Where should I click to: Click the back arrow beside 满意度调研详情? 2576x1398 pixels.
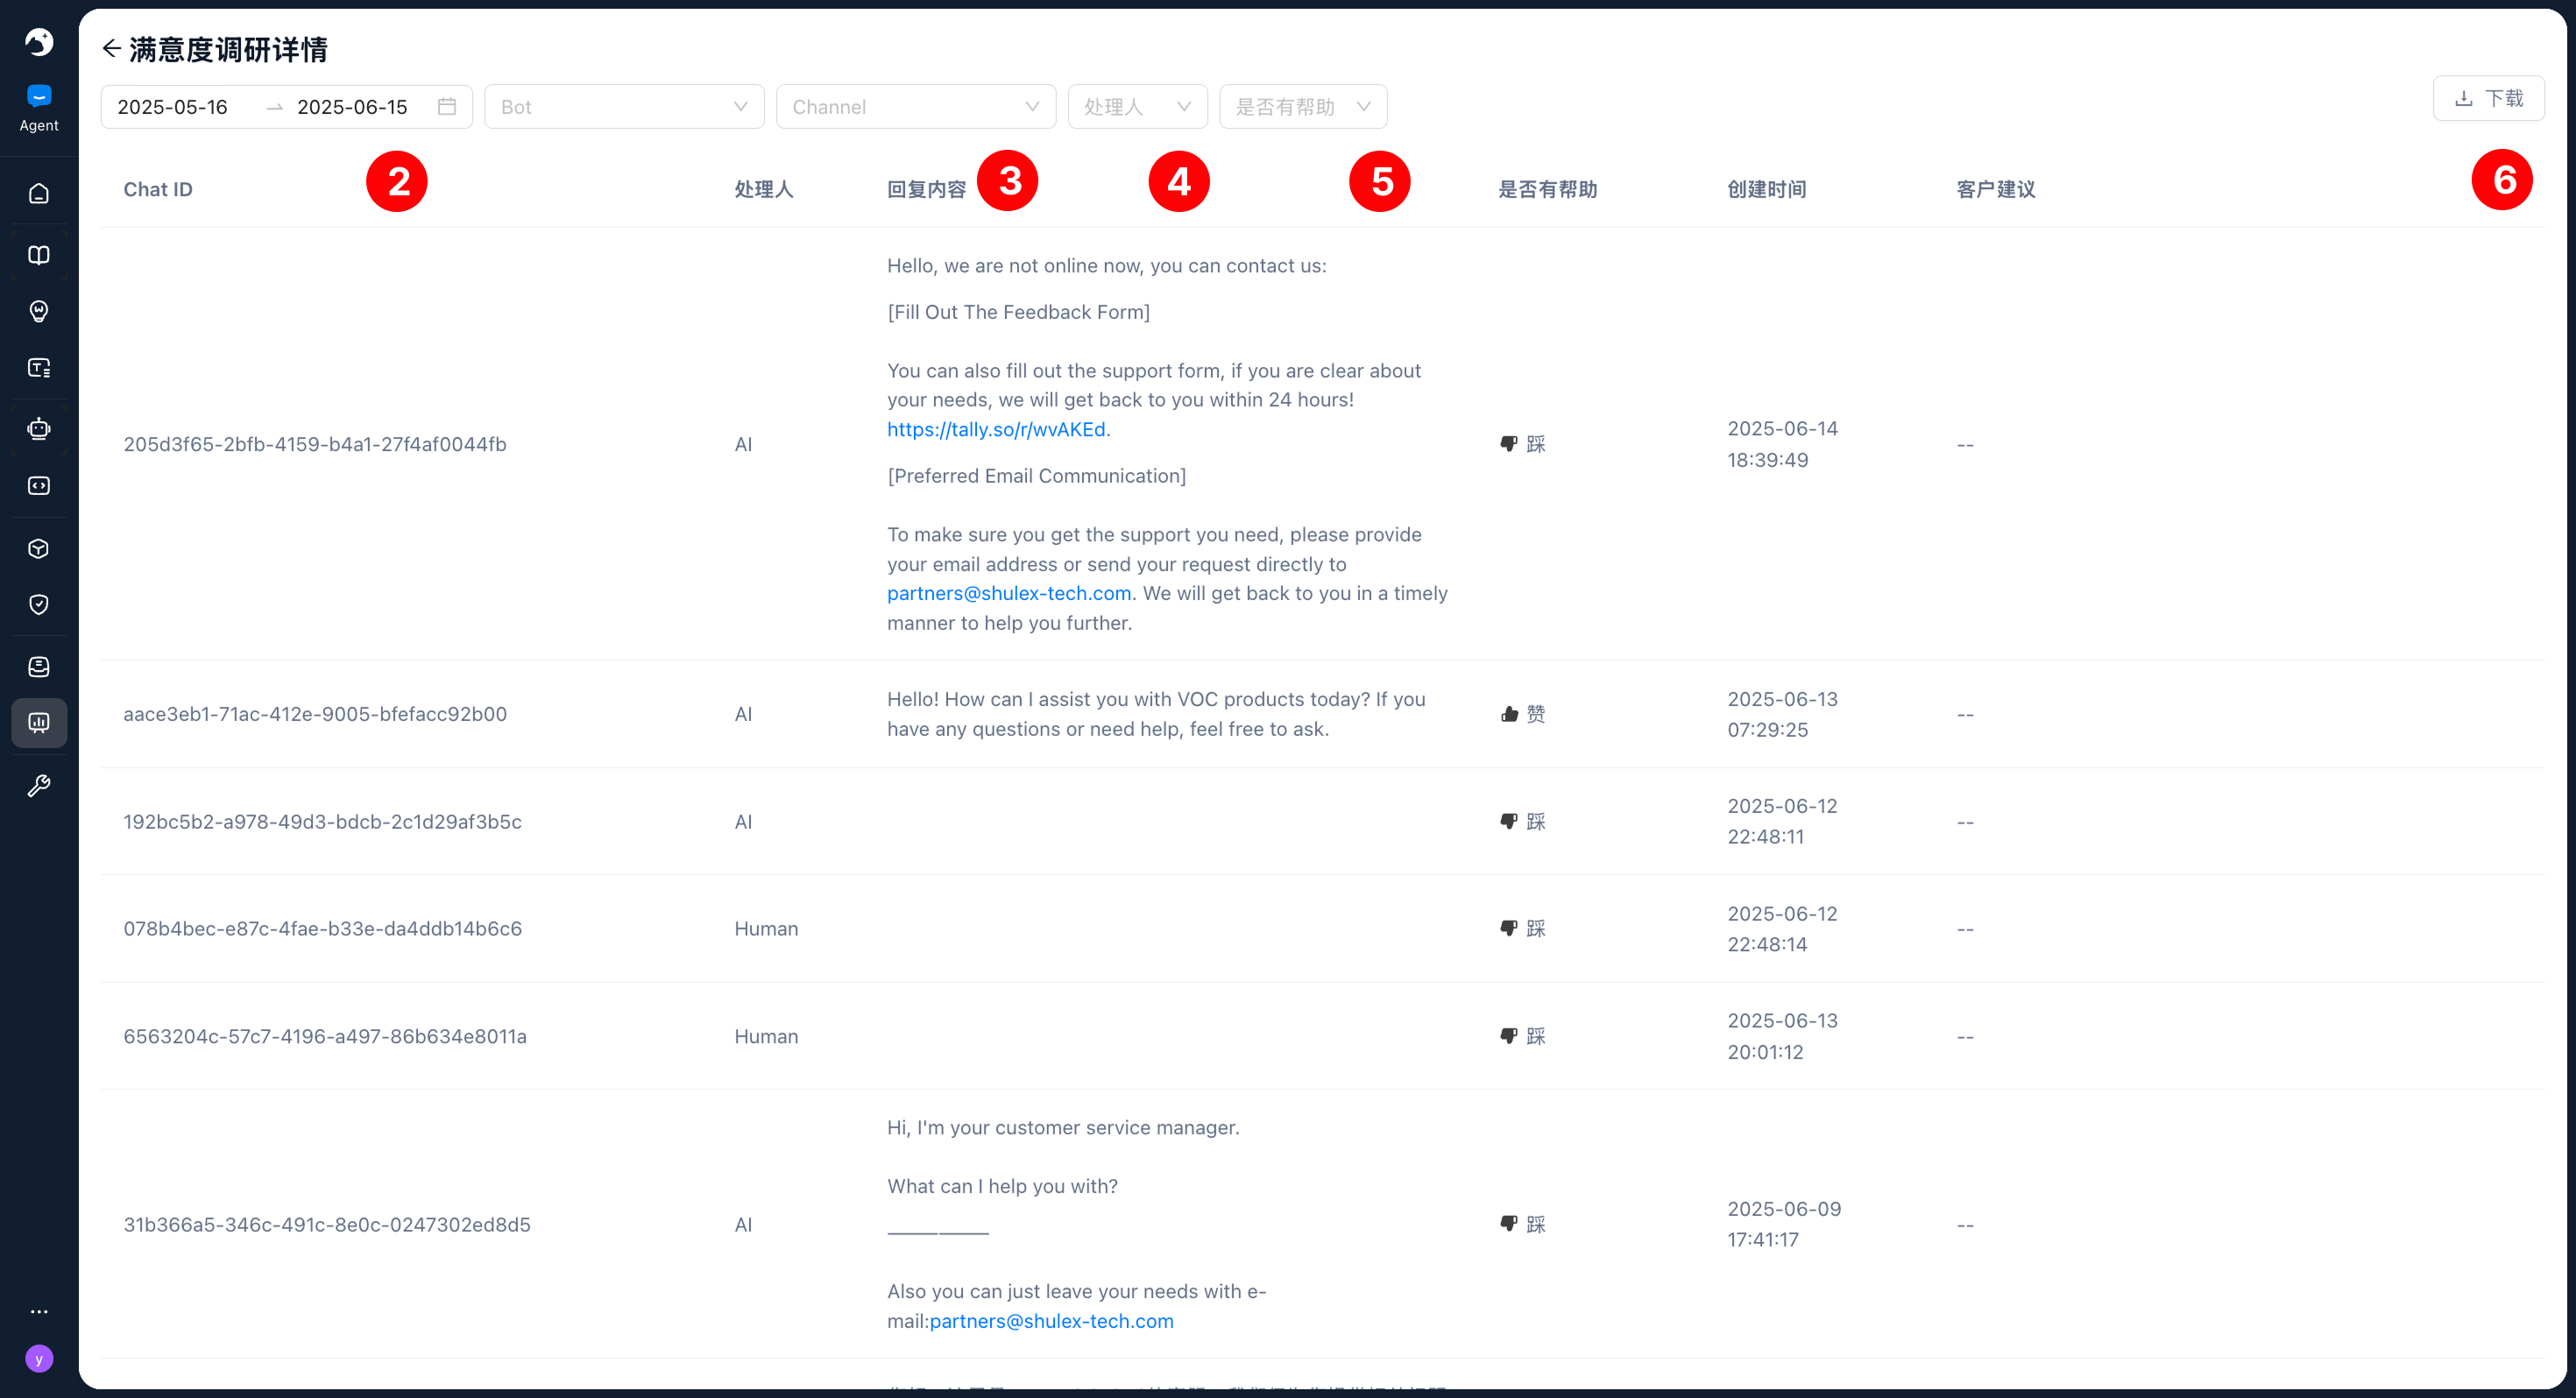[111, 49]
